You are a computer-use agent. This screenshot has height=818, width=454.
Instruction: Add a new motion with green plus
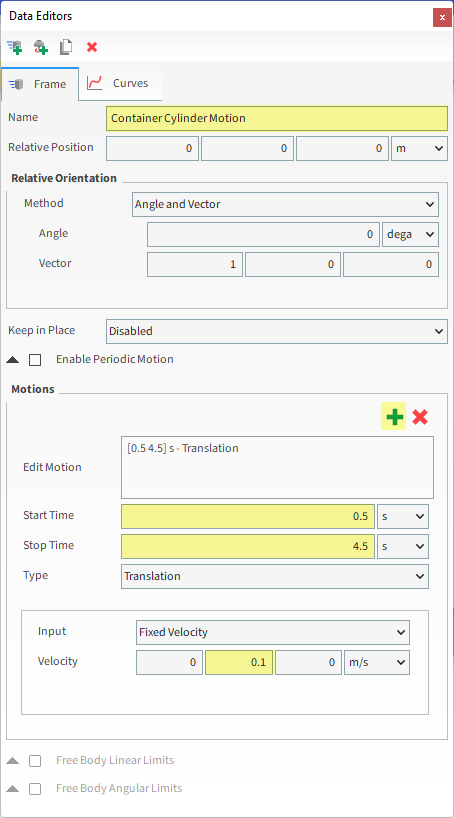click(395, 417)
